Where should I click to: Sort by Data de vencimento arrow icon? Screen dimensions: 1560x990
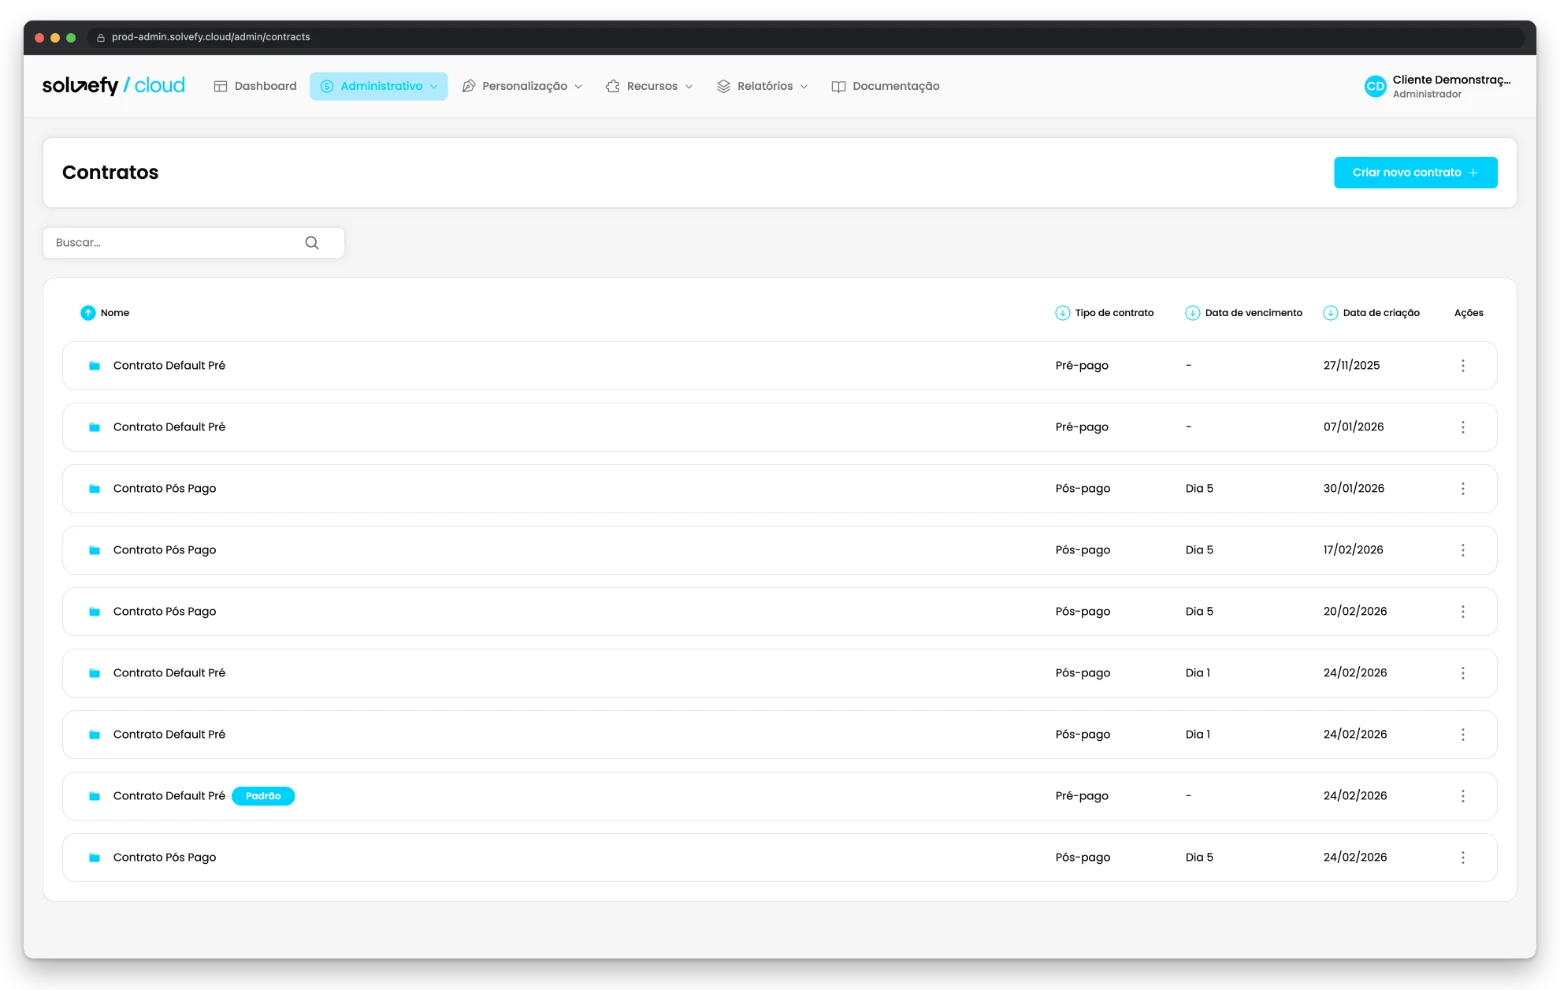[1193, 313]
